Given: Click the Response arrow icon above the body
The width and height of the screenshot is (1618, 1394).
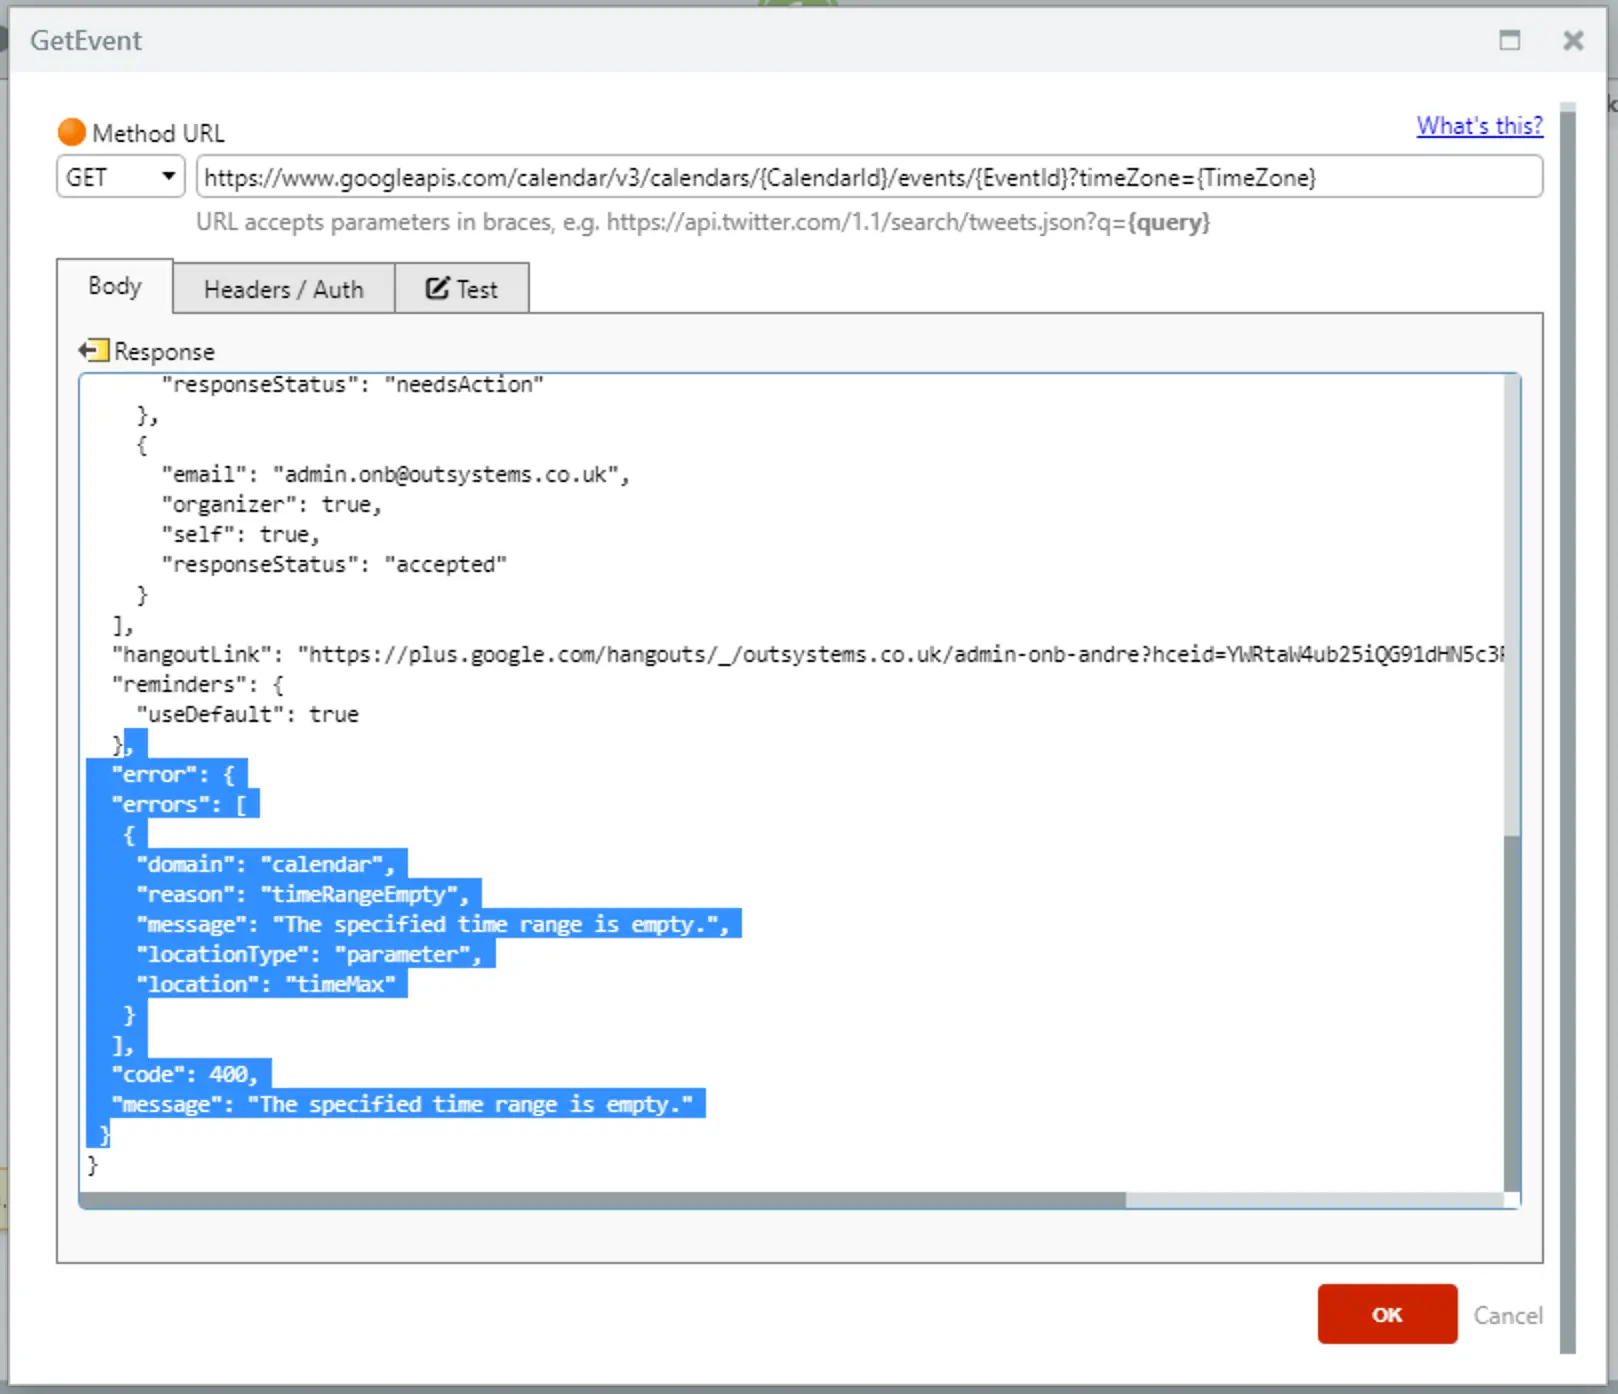Looking at the screenshot, I should 92,350.
